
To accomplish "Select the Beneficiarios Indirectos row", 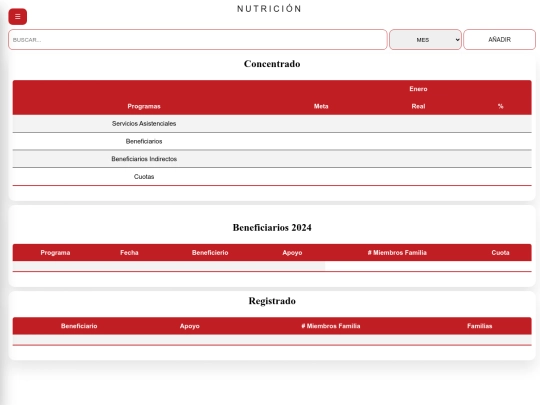I will (272, 159).
